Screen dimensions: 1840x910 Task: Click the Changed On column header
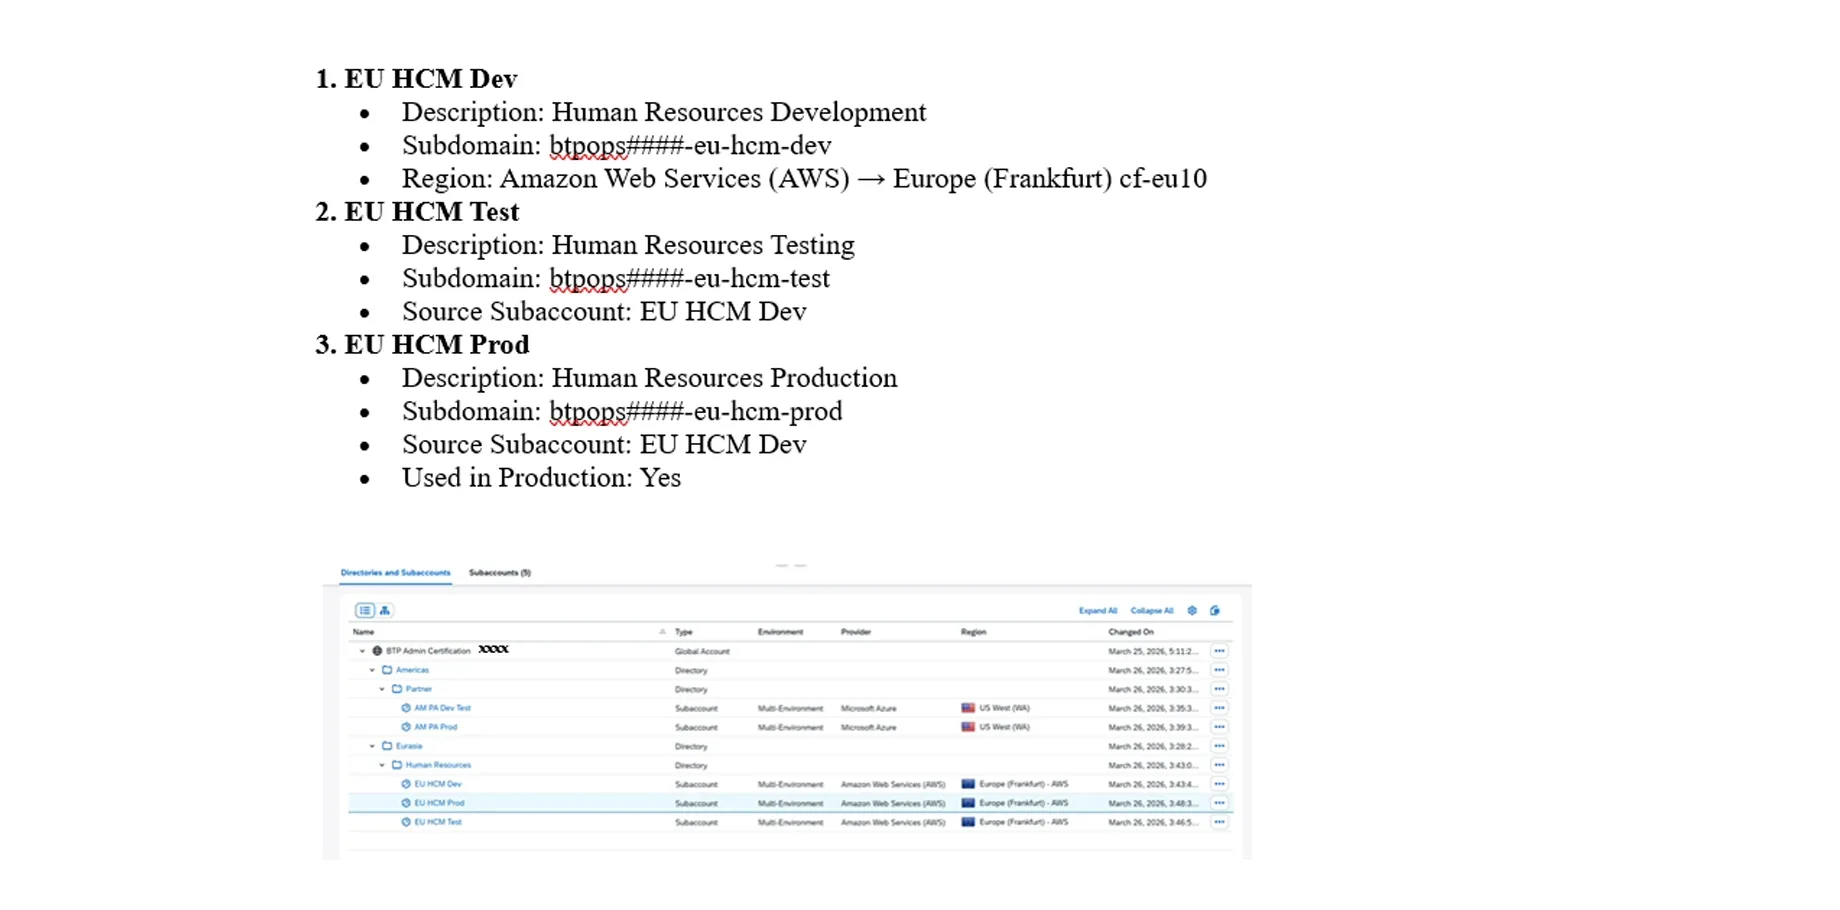1131,632
